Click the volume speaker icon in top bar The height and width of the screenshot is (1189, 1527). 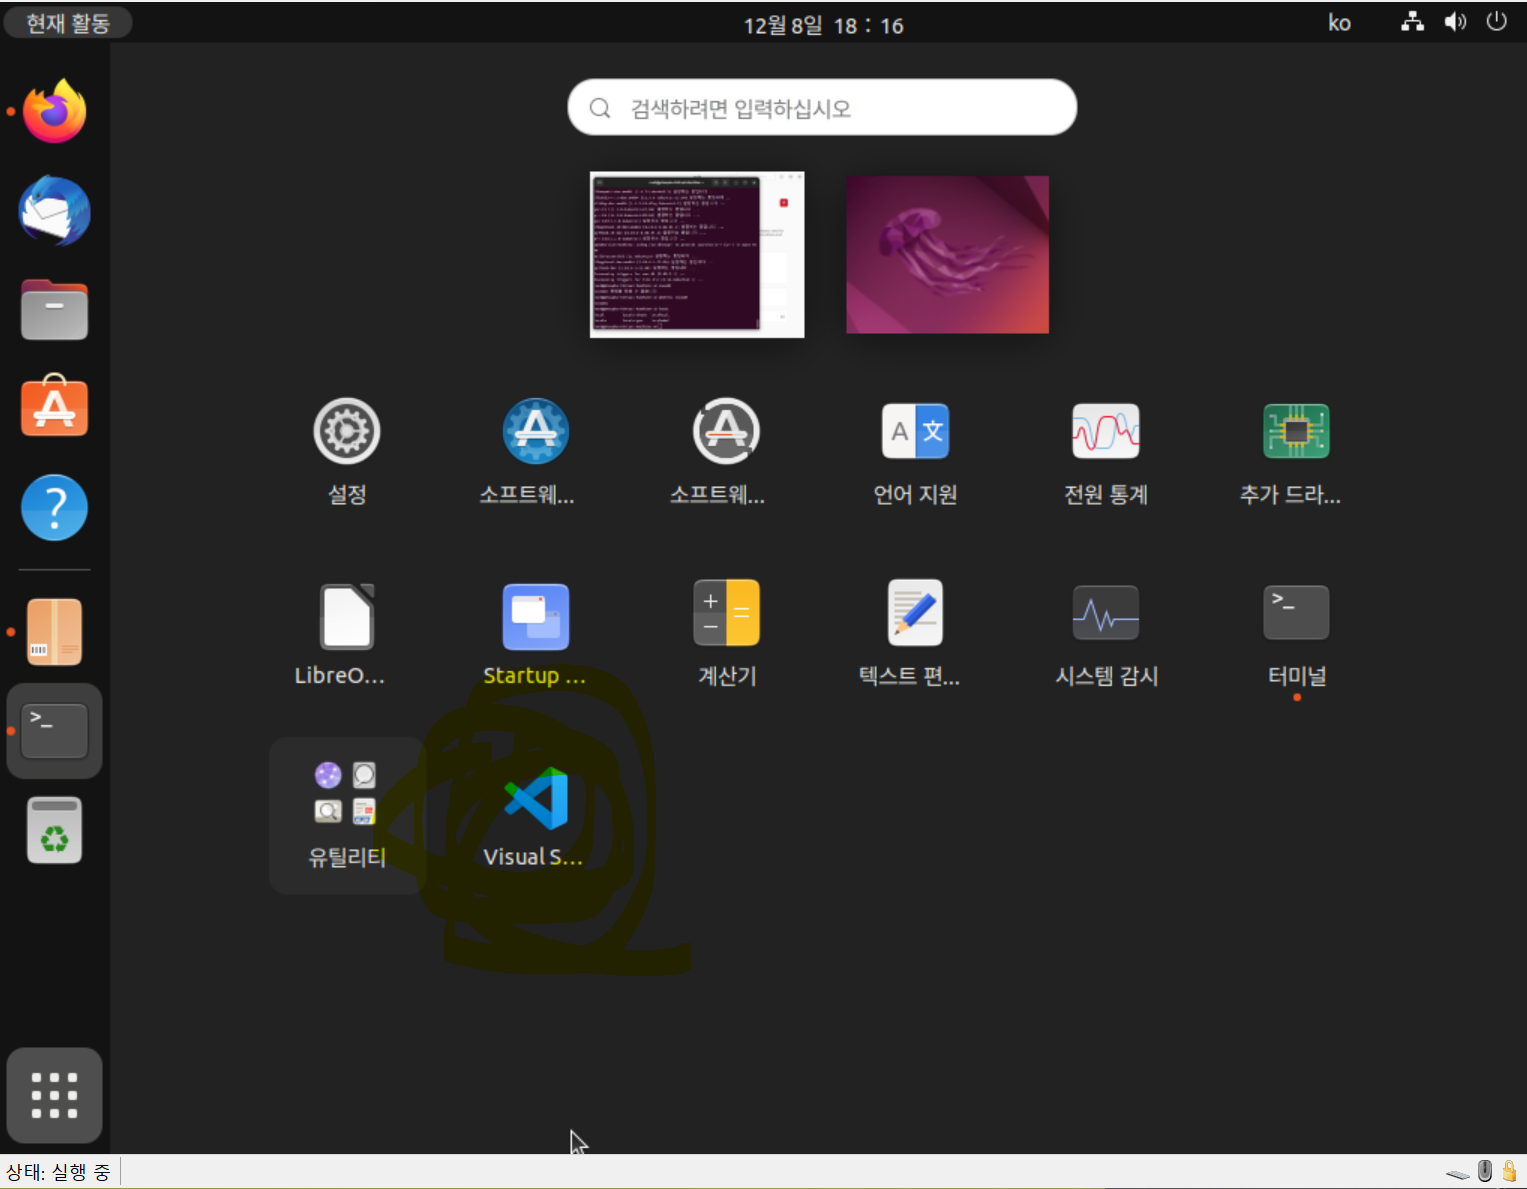click(1455, 22)
